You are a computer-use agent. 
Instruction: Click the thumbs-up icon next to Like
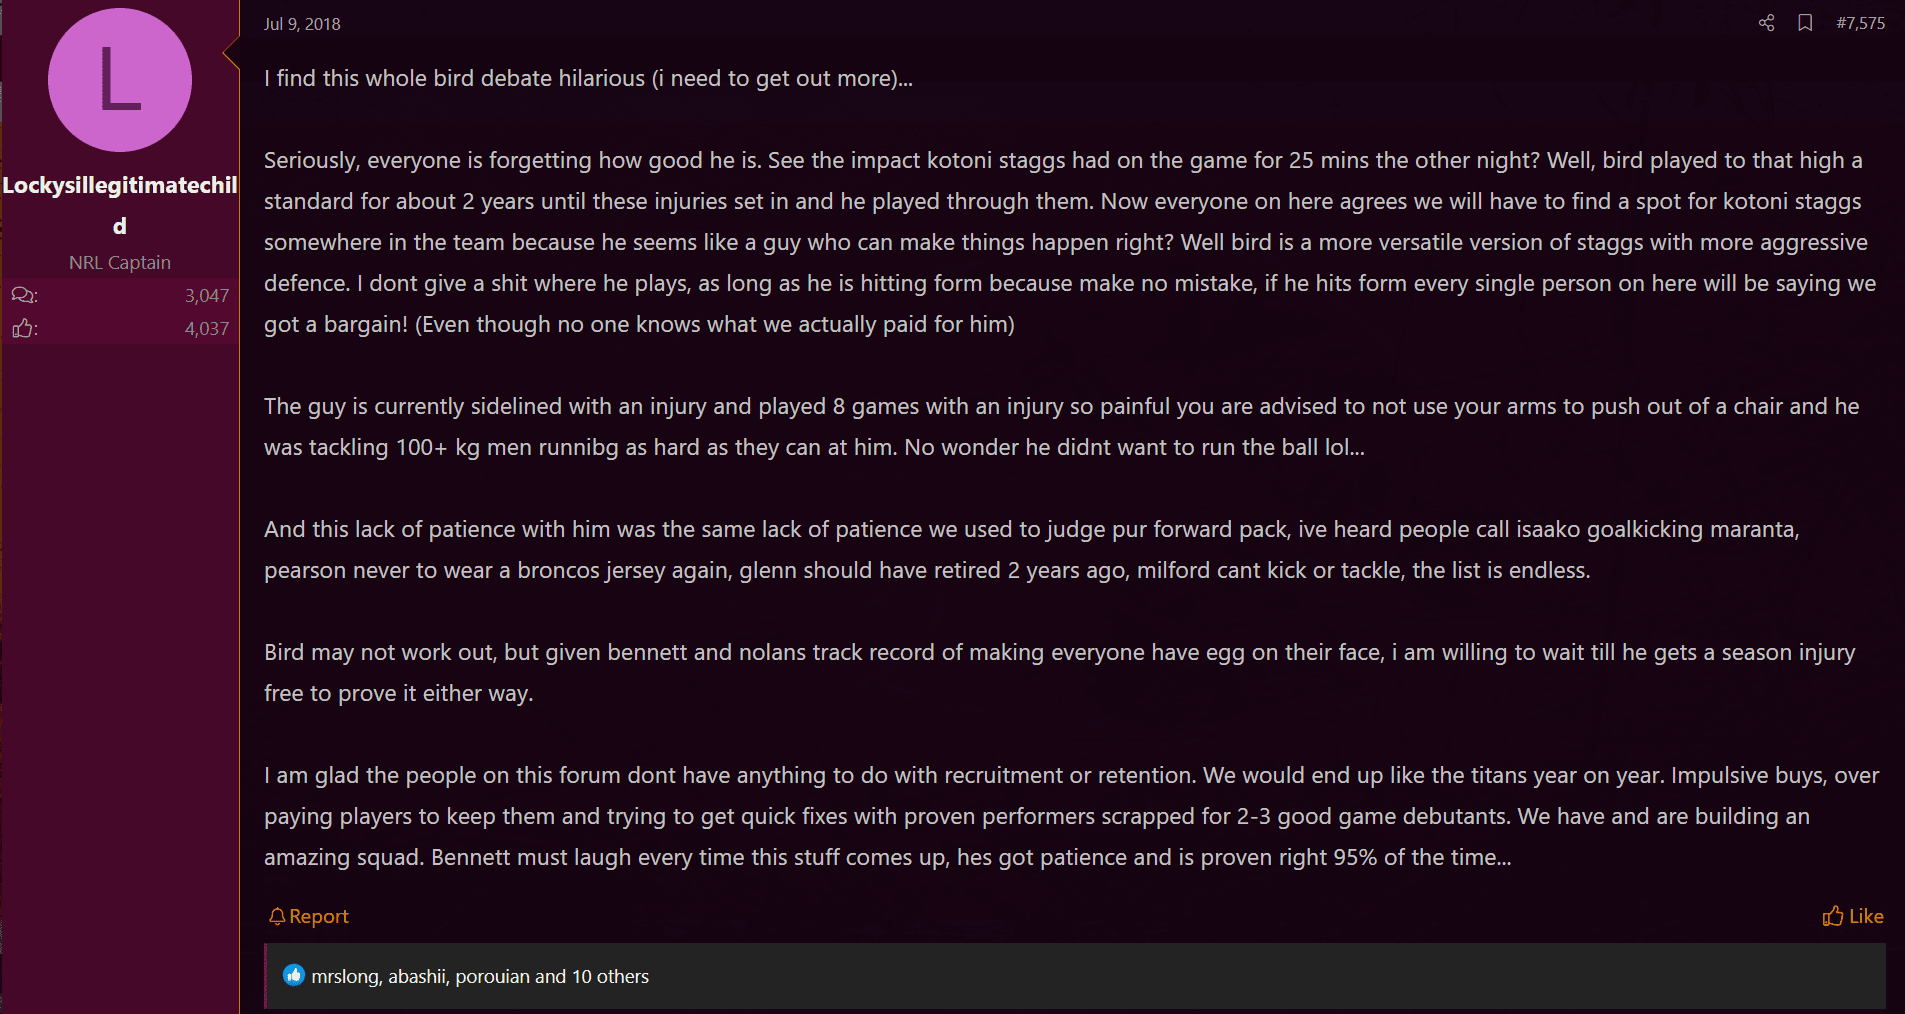(x=1832, y=916)
